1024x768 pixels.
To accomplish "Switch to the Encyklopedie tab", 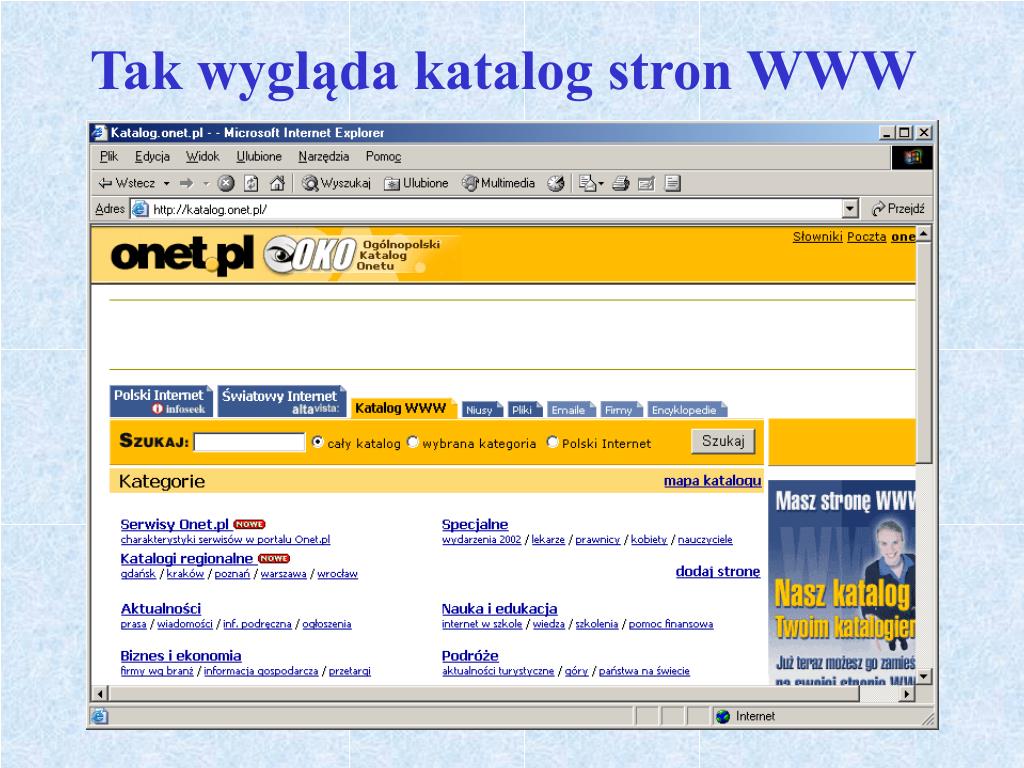I will (x=686, y=409).
